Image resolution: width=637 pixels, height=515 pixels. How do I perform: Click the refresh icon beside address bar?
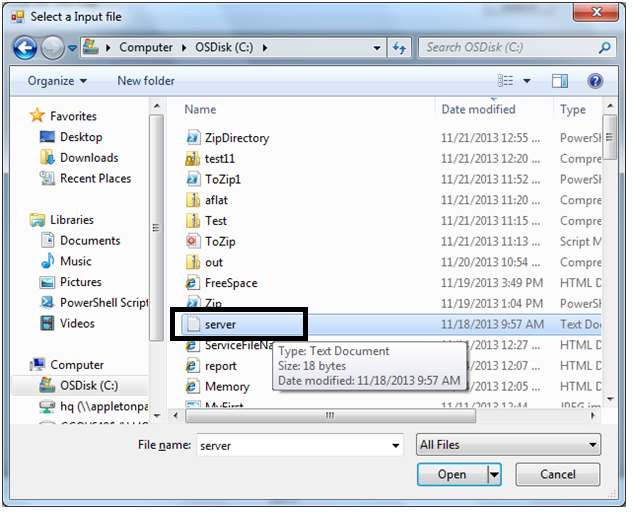(400, 47)
